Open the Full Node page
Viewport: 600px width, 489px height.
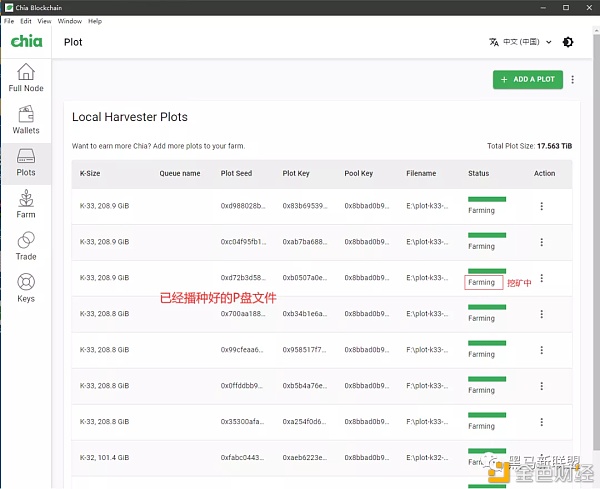[26, 78]
